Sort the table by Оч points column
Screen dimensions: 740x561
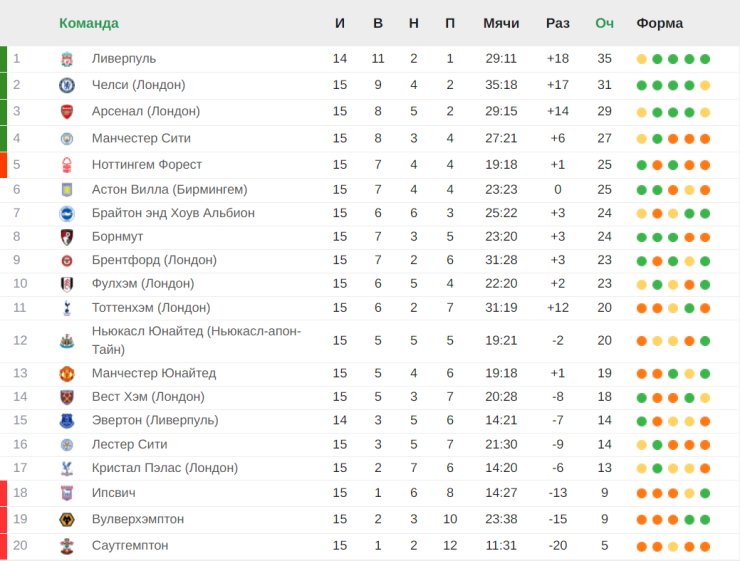click(605, 23)
